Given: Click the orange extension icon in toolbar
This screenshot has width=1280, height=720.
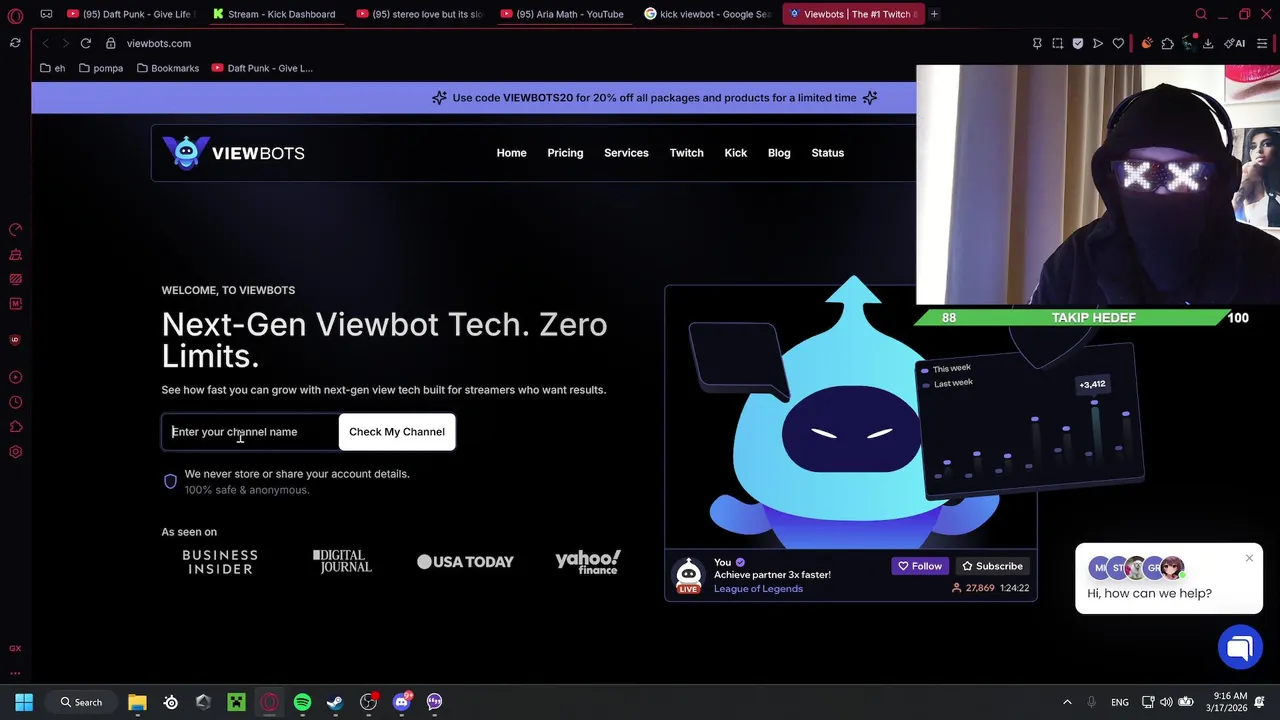Looking at the screenshot, I should coord(1147,43).
